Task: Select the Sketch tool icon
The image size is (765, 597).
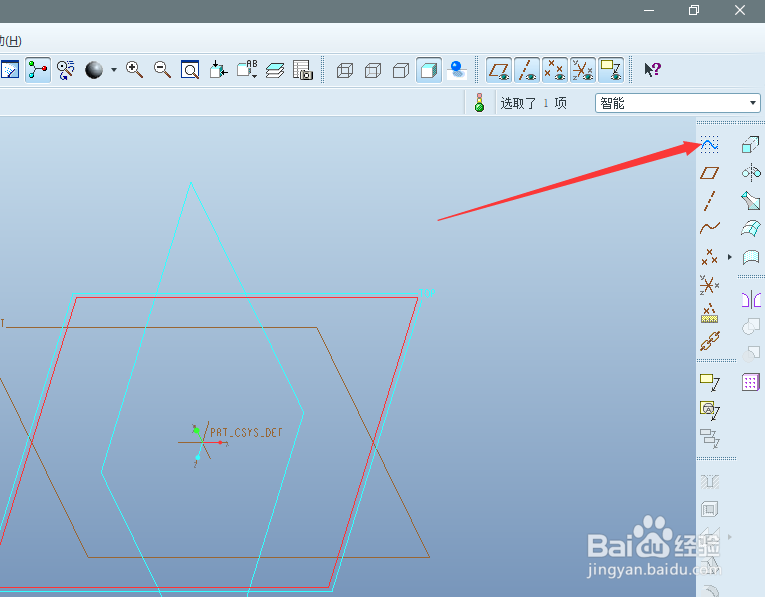Action: (x=709, y=145)
